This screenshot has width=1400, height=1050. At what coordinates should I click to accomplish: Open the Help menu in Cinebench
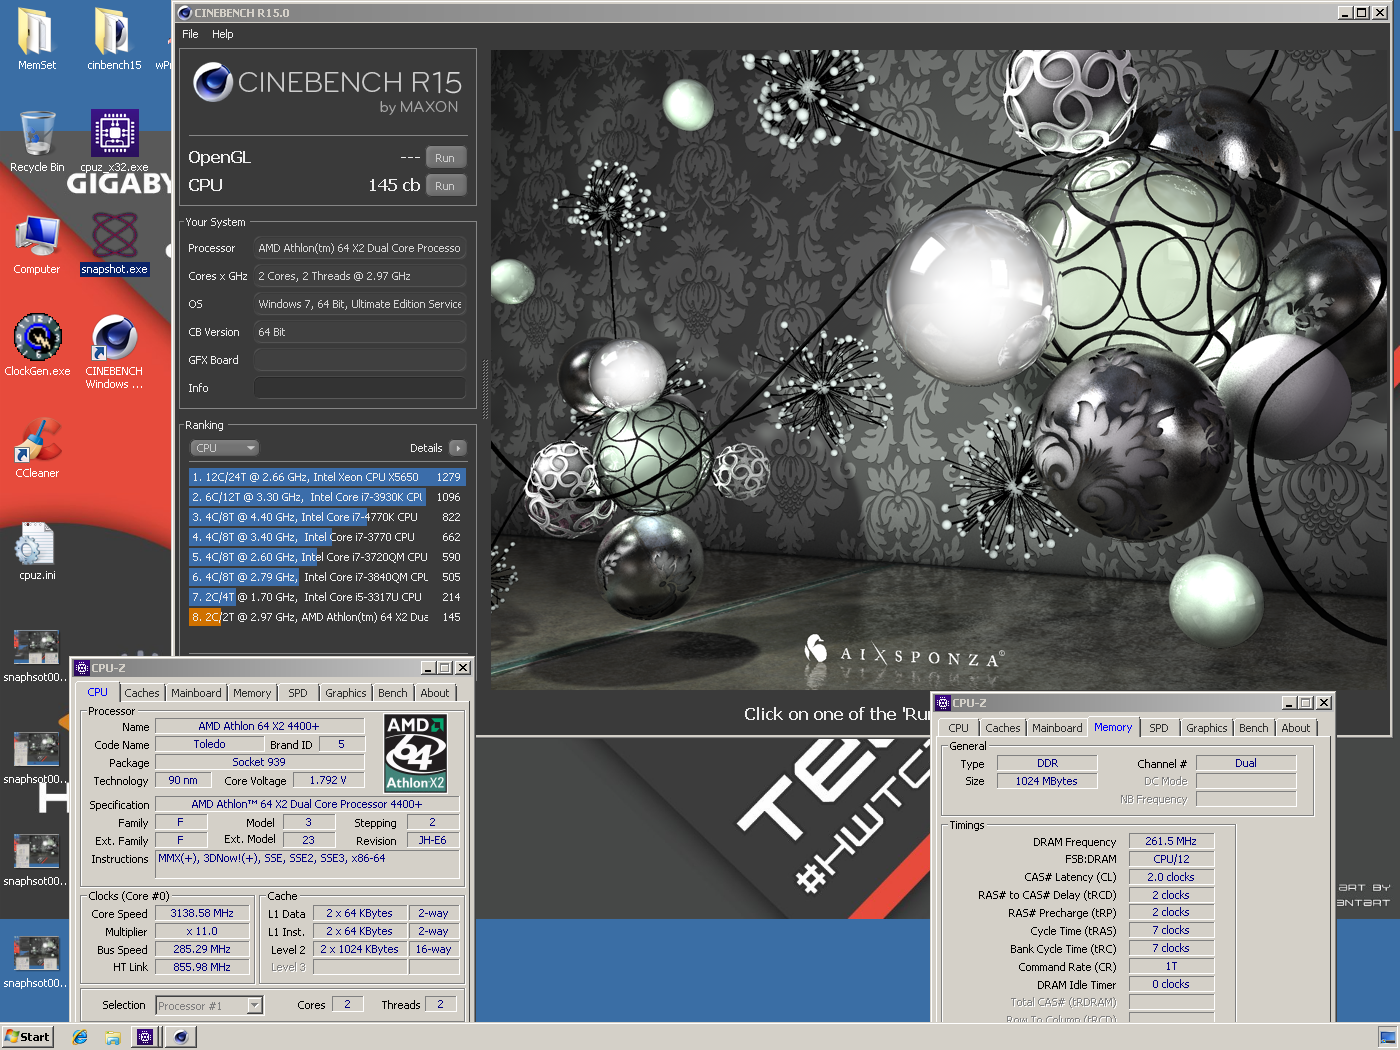pos(223,34)
